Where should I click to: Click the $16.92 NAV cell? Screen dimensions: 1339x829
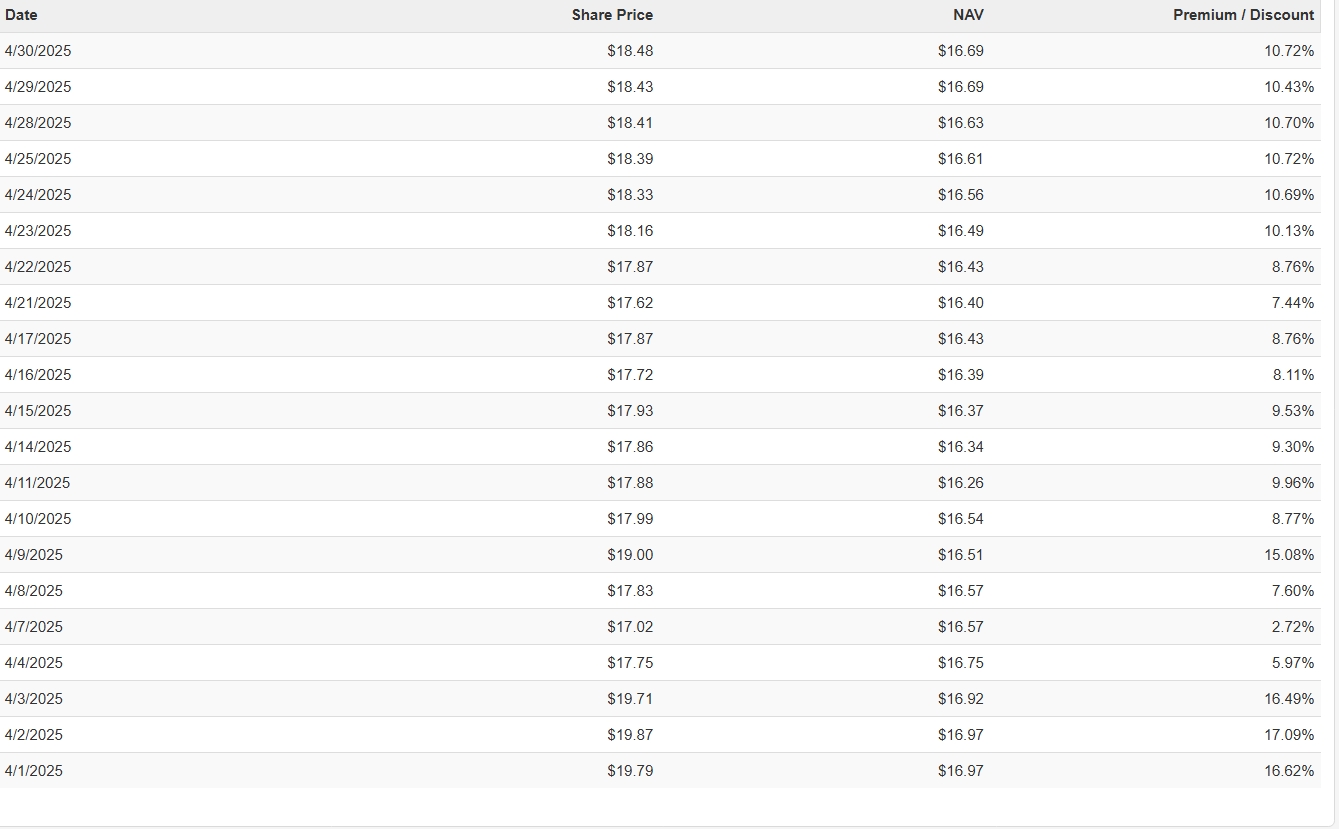click(x=960, y=699)
